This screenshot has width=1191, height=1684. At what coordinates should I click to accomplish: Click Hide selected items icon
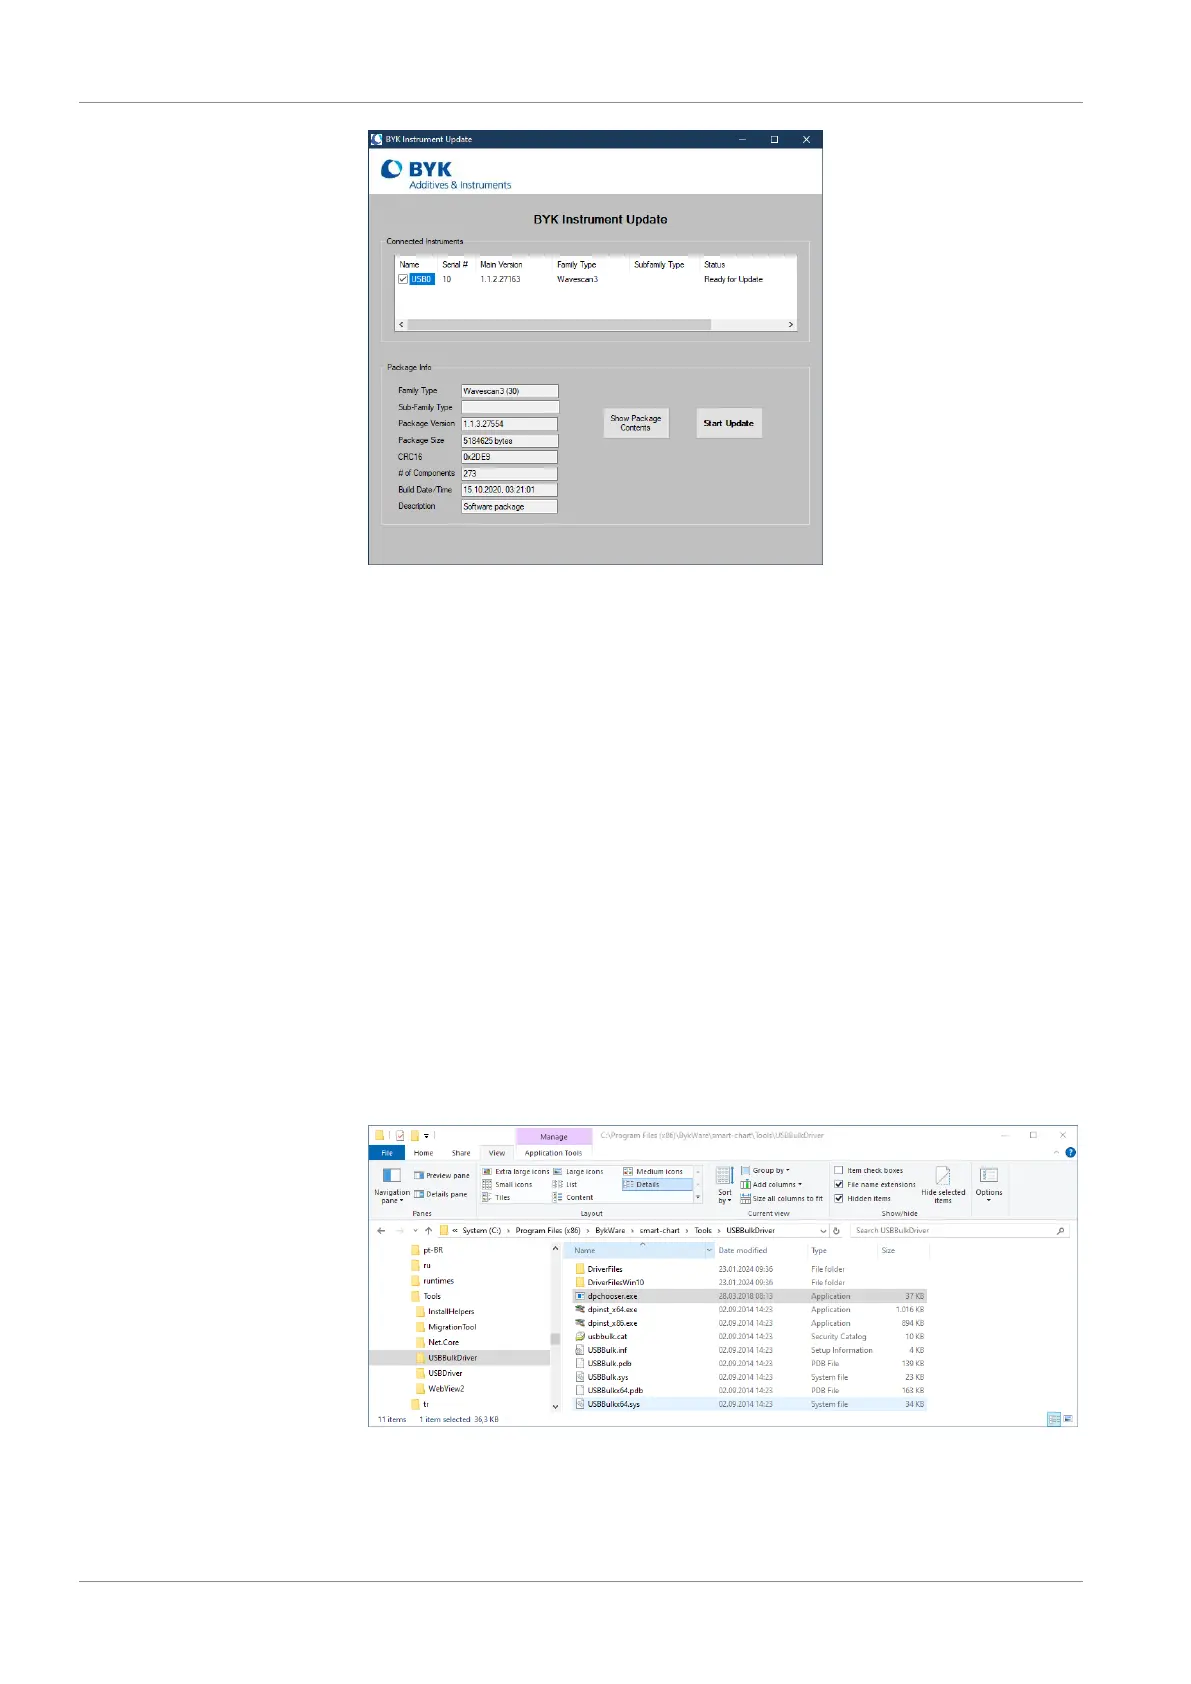point(943,1177)
